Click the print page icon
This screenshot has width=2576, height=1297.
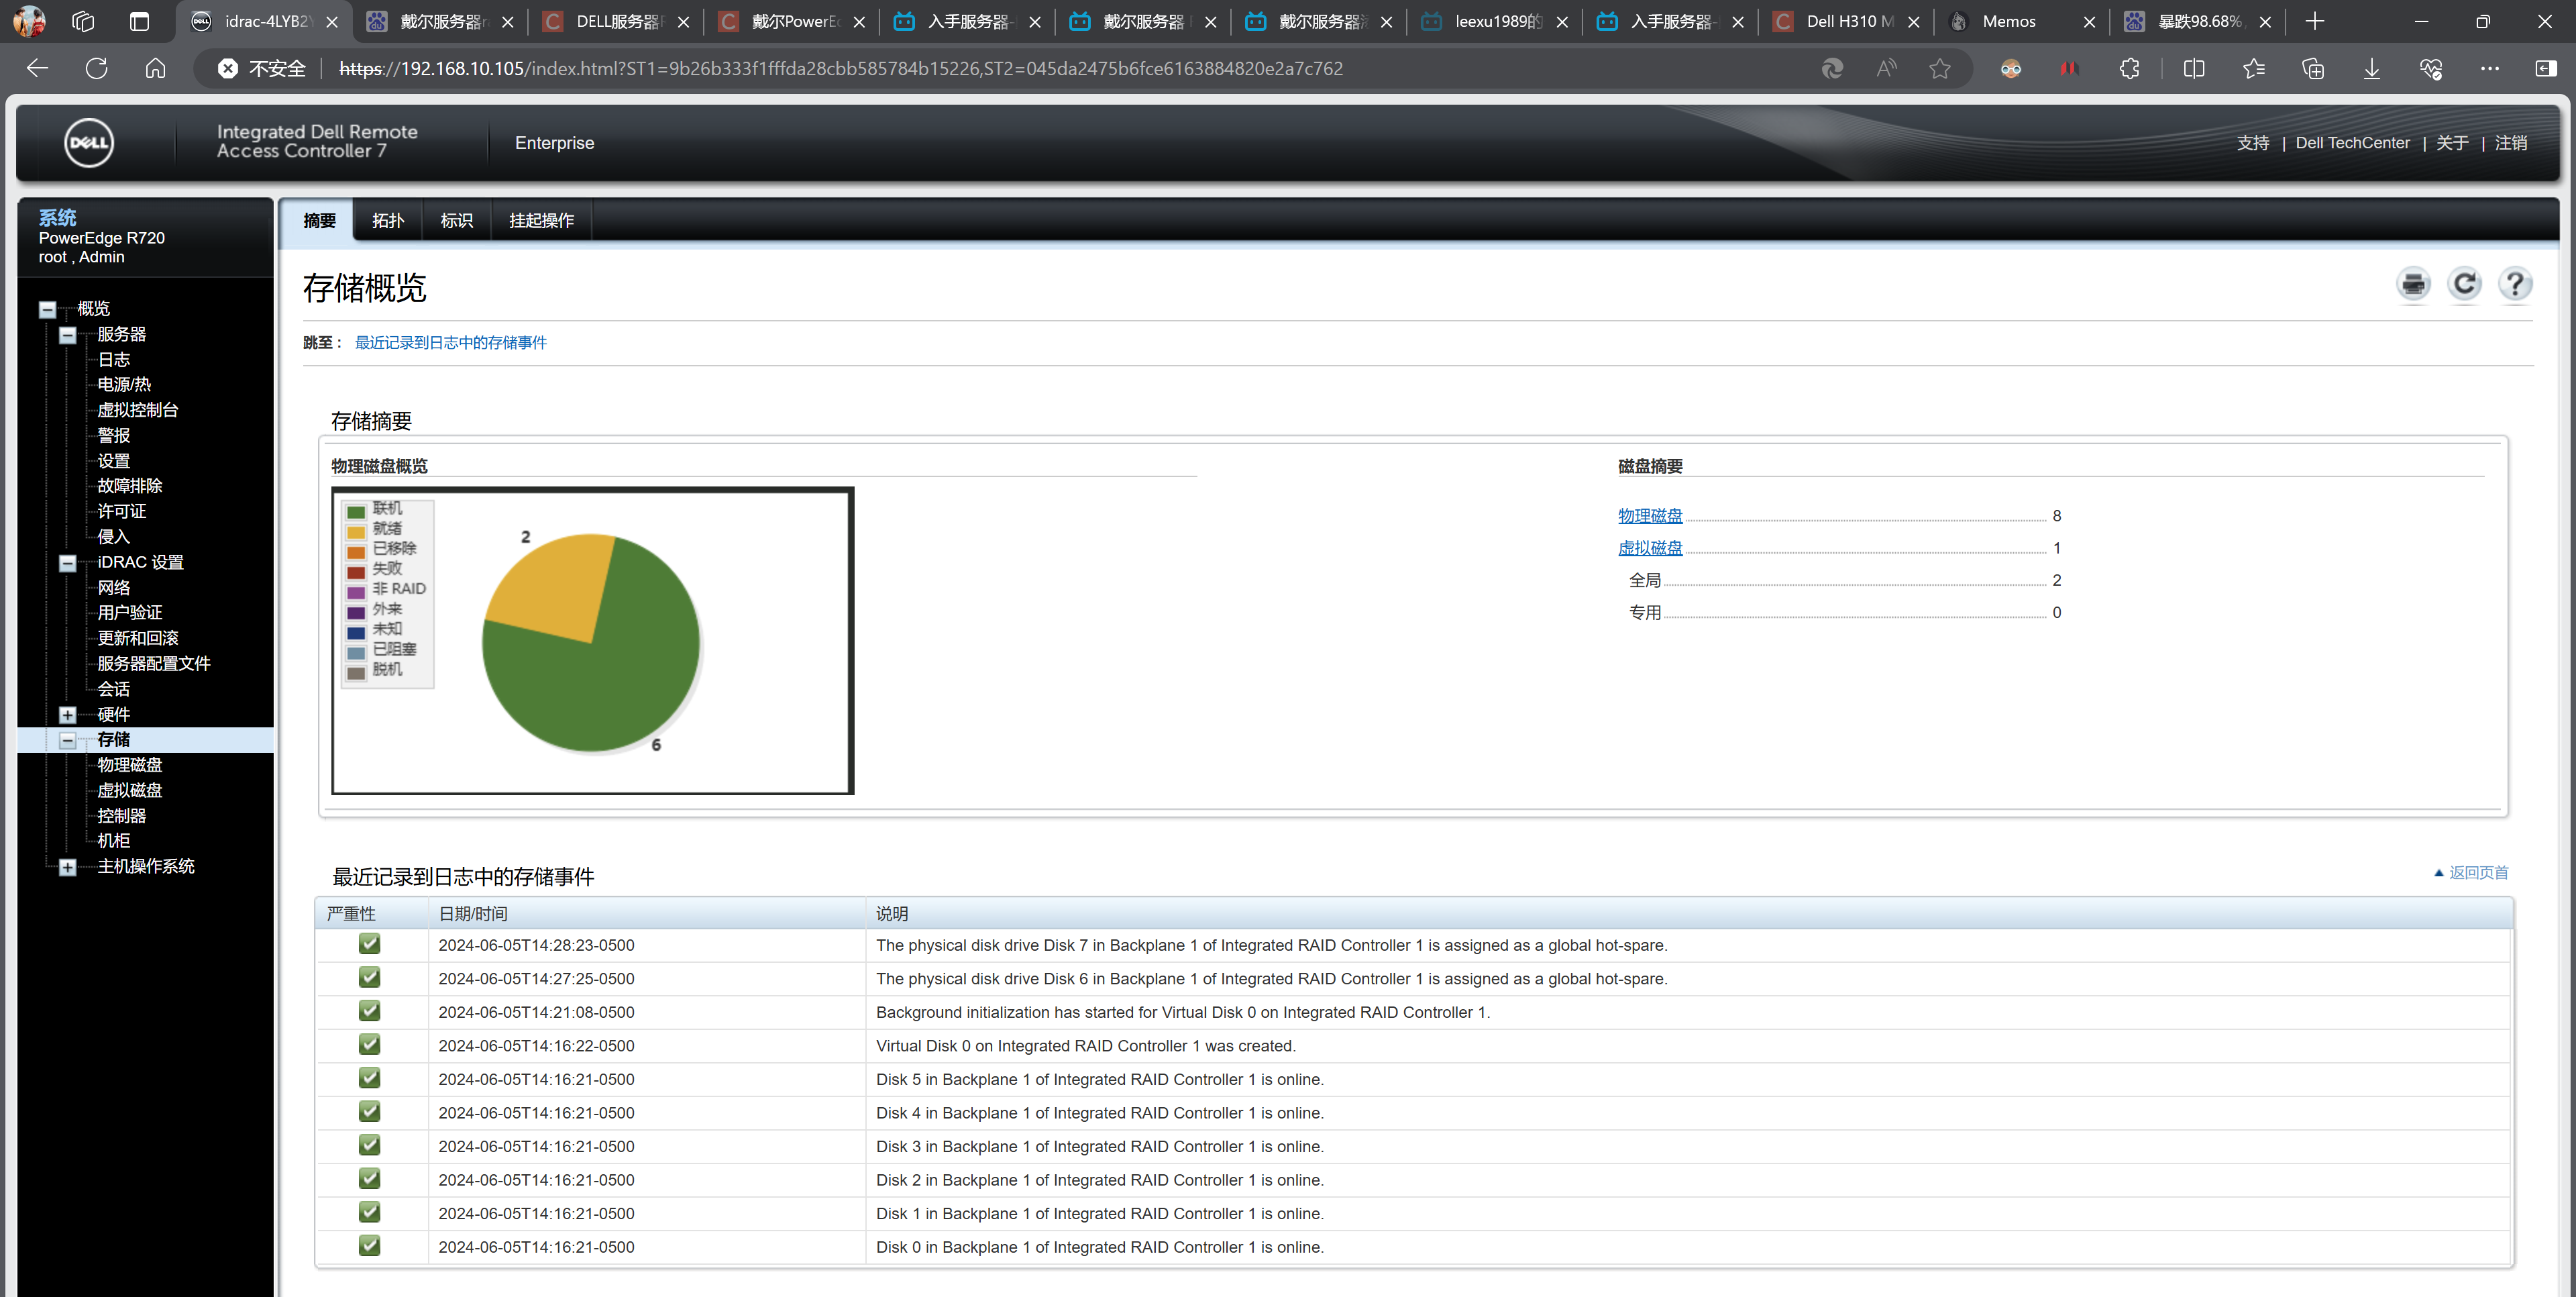click(x=2413, y=284)
